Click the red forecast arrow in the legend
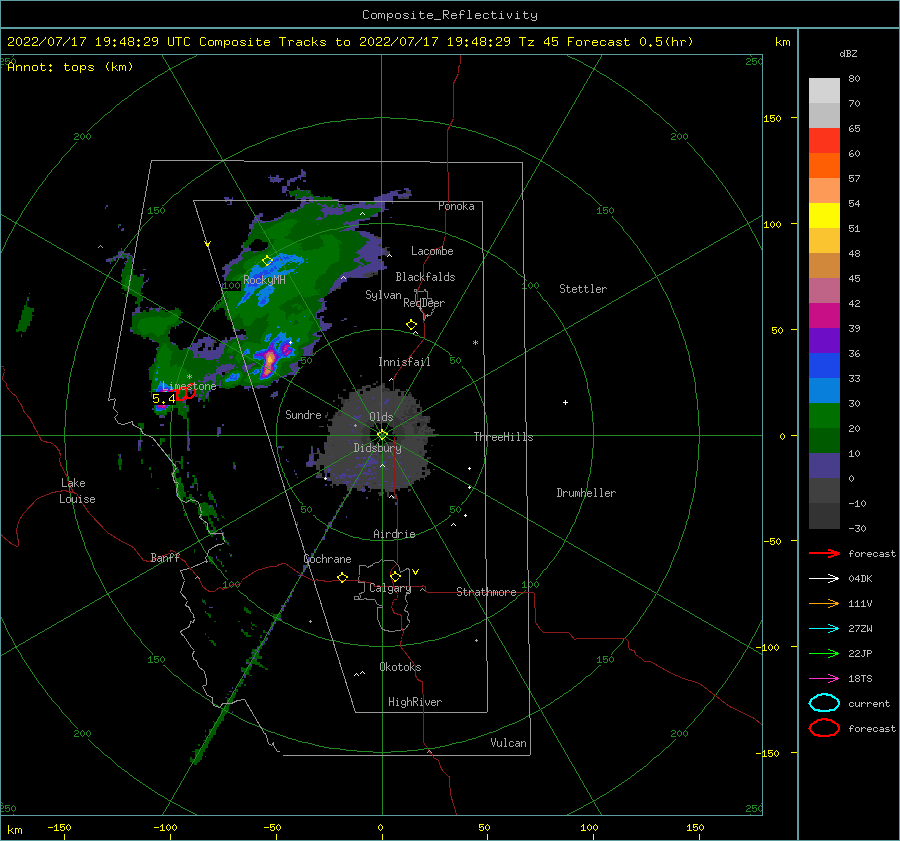 pos(824,553)
